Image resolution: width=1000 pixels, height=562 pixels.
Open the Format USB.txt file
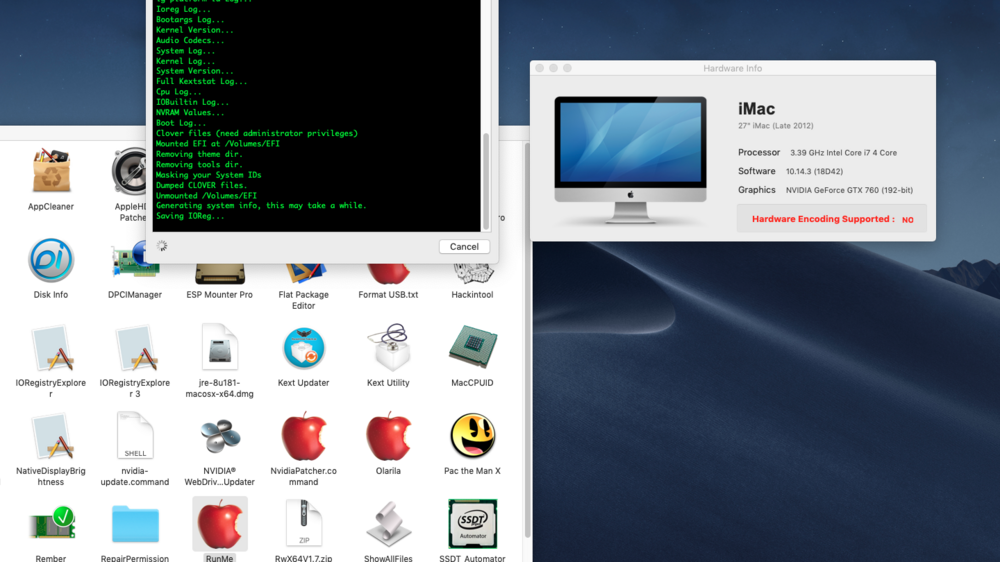pyautogui.click(x=388, y=273)
